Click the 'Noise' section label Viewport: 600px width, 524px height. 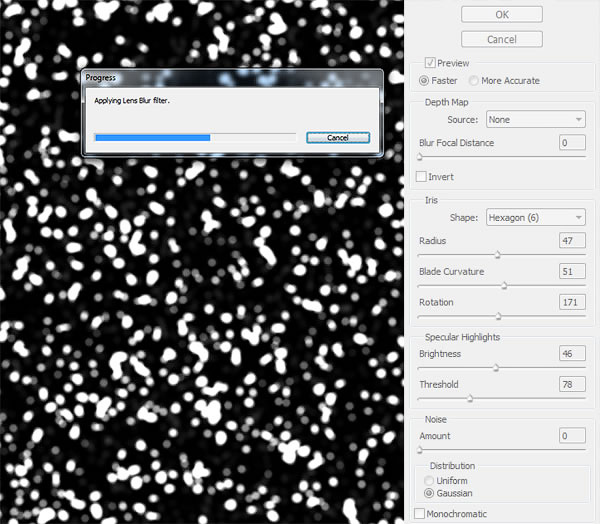click(436, 419)
